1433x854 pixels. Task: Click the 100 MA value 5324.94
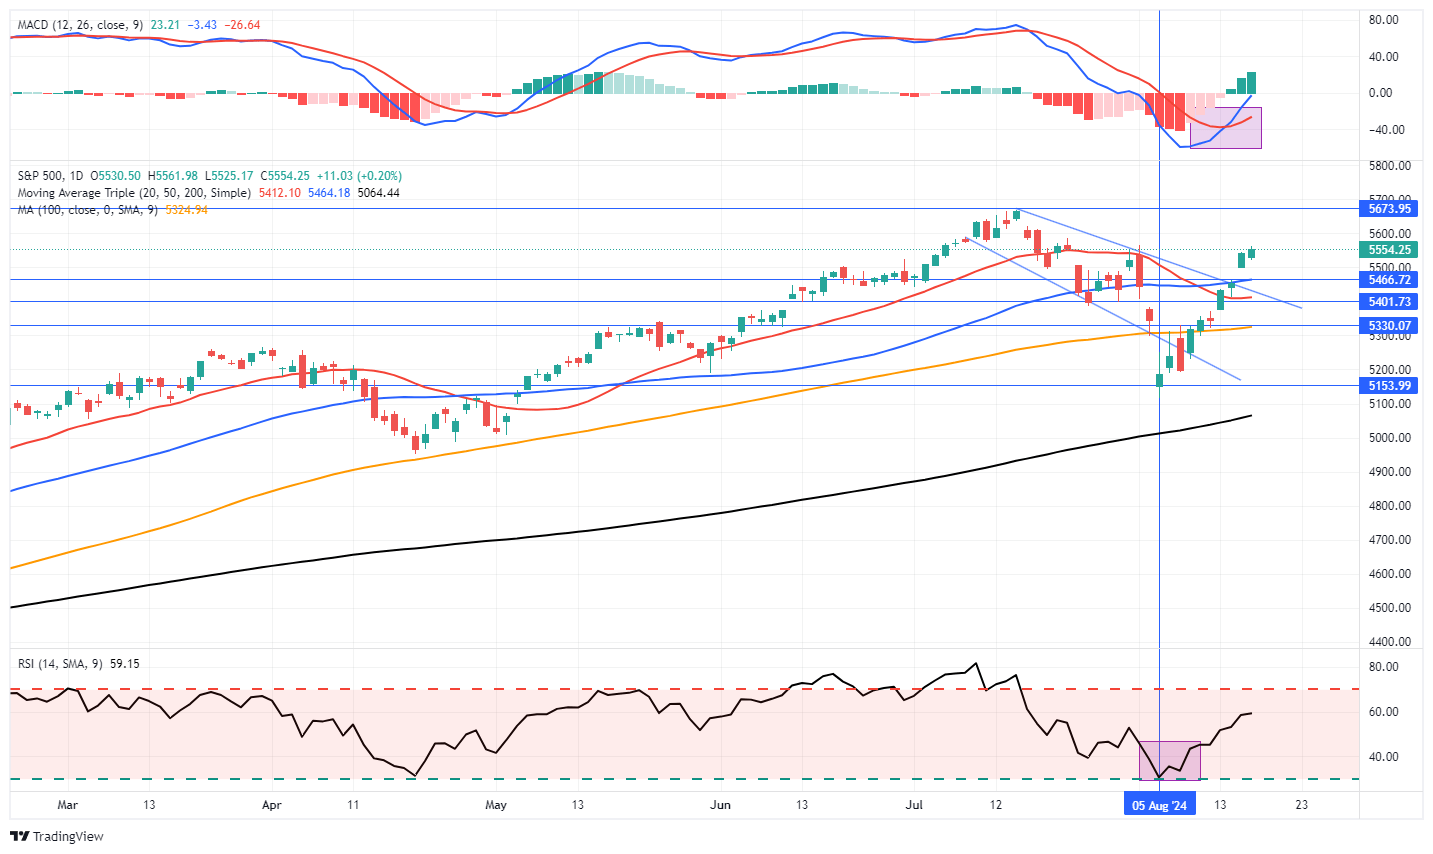(x=186, y=210)
